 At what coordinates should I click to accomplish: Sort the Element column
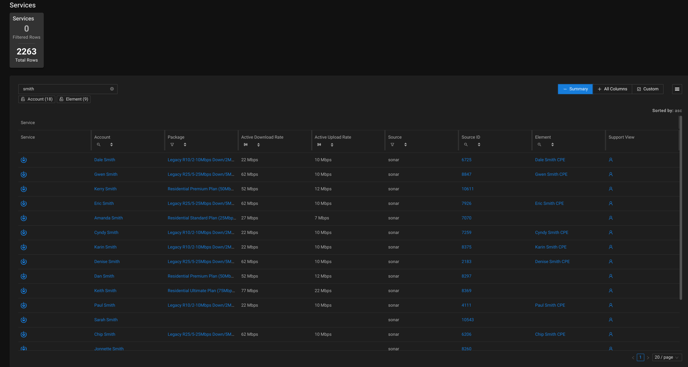[552, 144]
